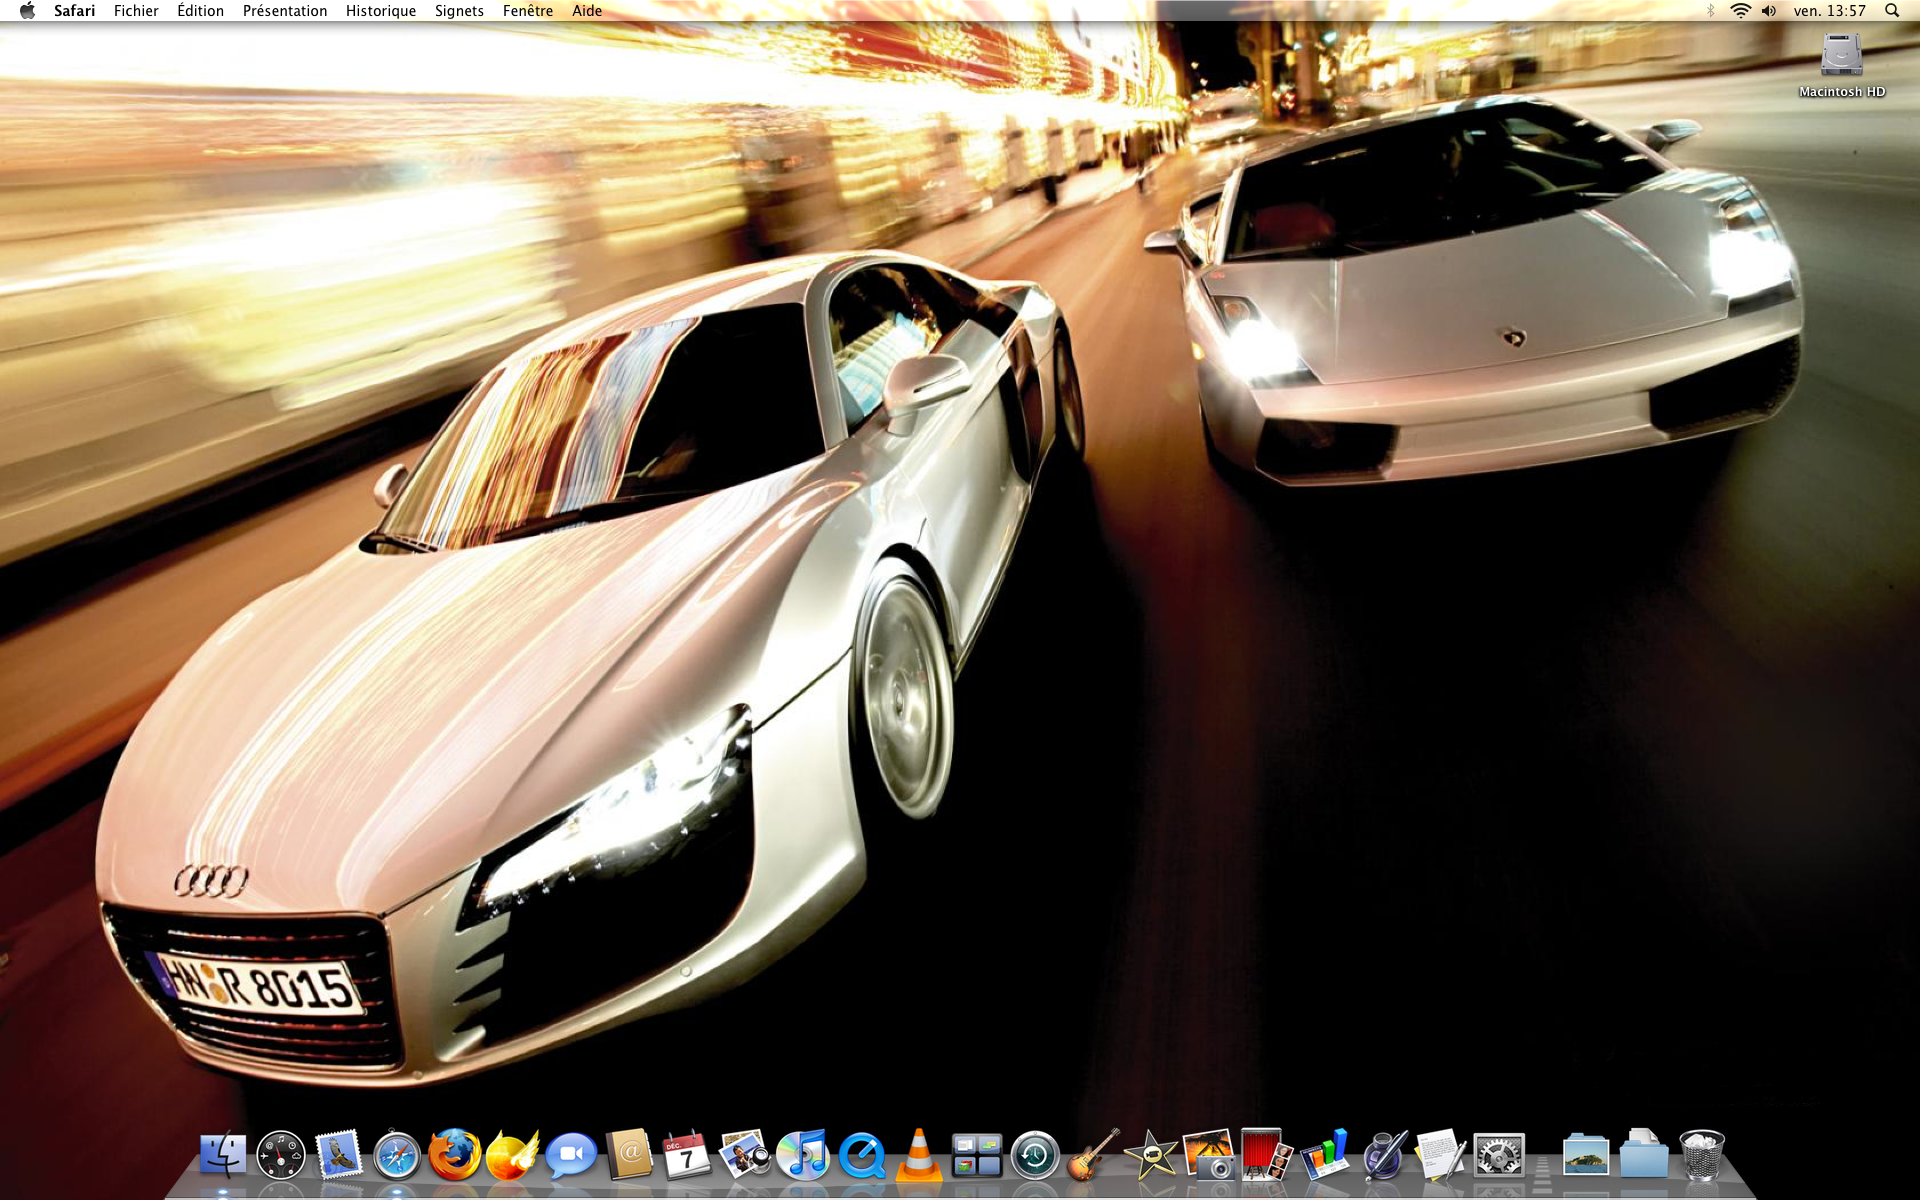This screenshot has height=1200, width=1920.
Task: Open Pages ink bottle icon
Action: pyautogui.click(x=1383, y=1155)
